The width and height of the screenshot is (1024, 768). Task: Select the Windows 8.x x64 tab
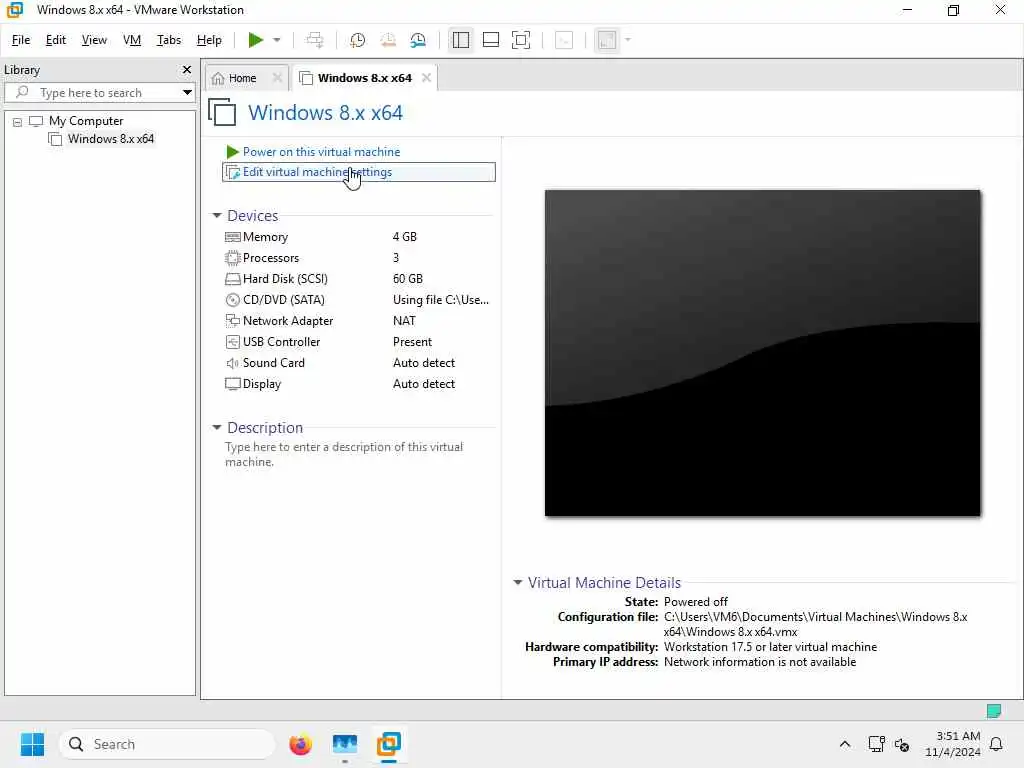tap(364, 78)
